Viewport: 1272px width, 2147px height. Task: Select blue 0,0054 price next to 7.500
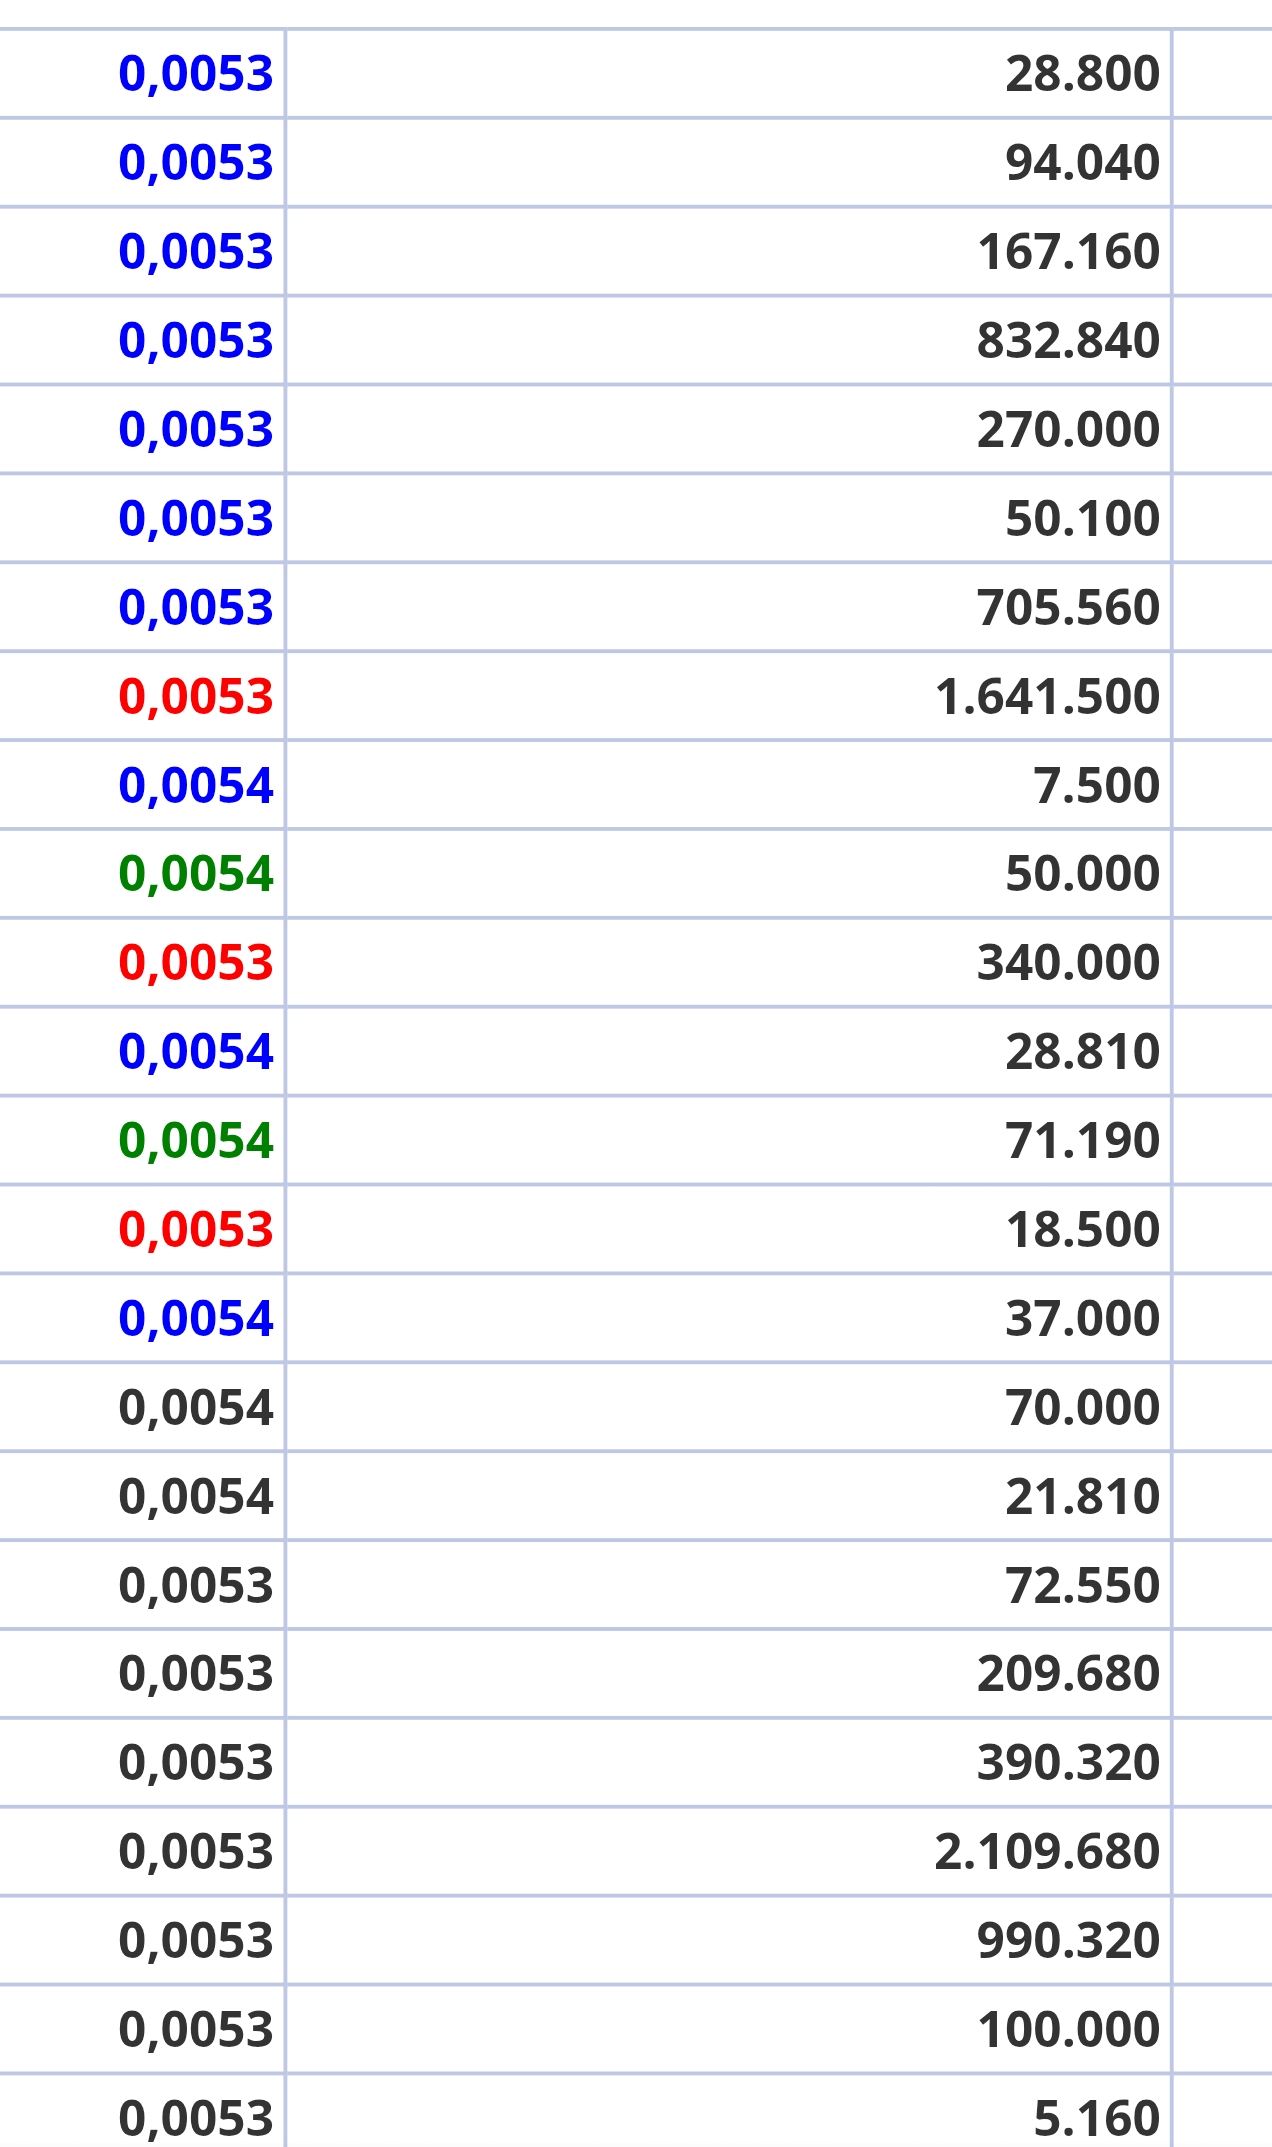pyautogui.click(x=196, y=786)
